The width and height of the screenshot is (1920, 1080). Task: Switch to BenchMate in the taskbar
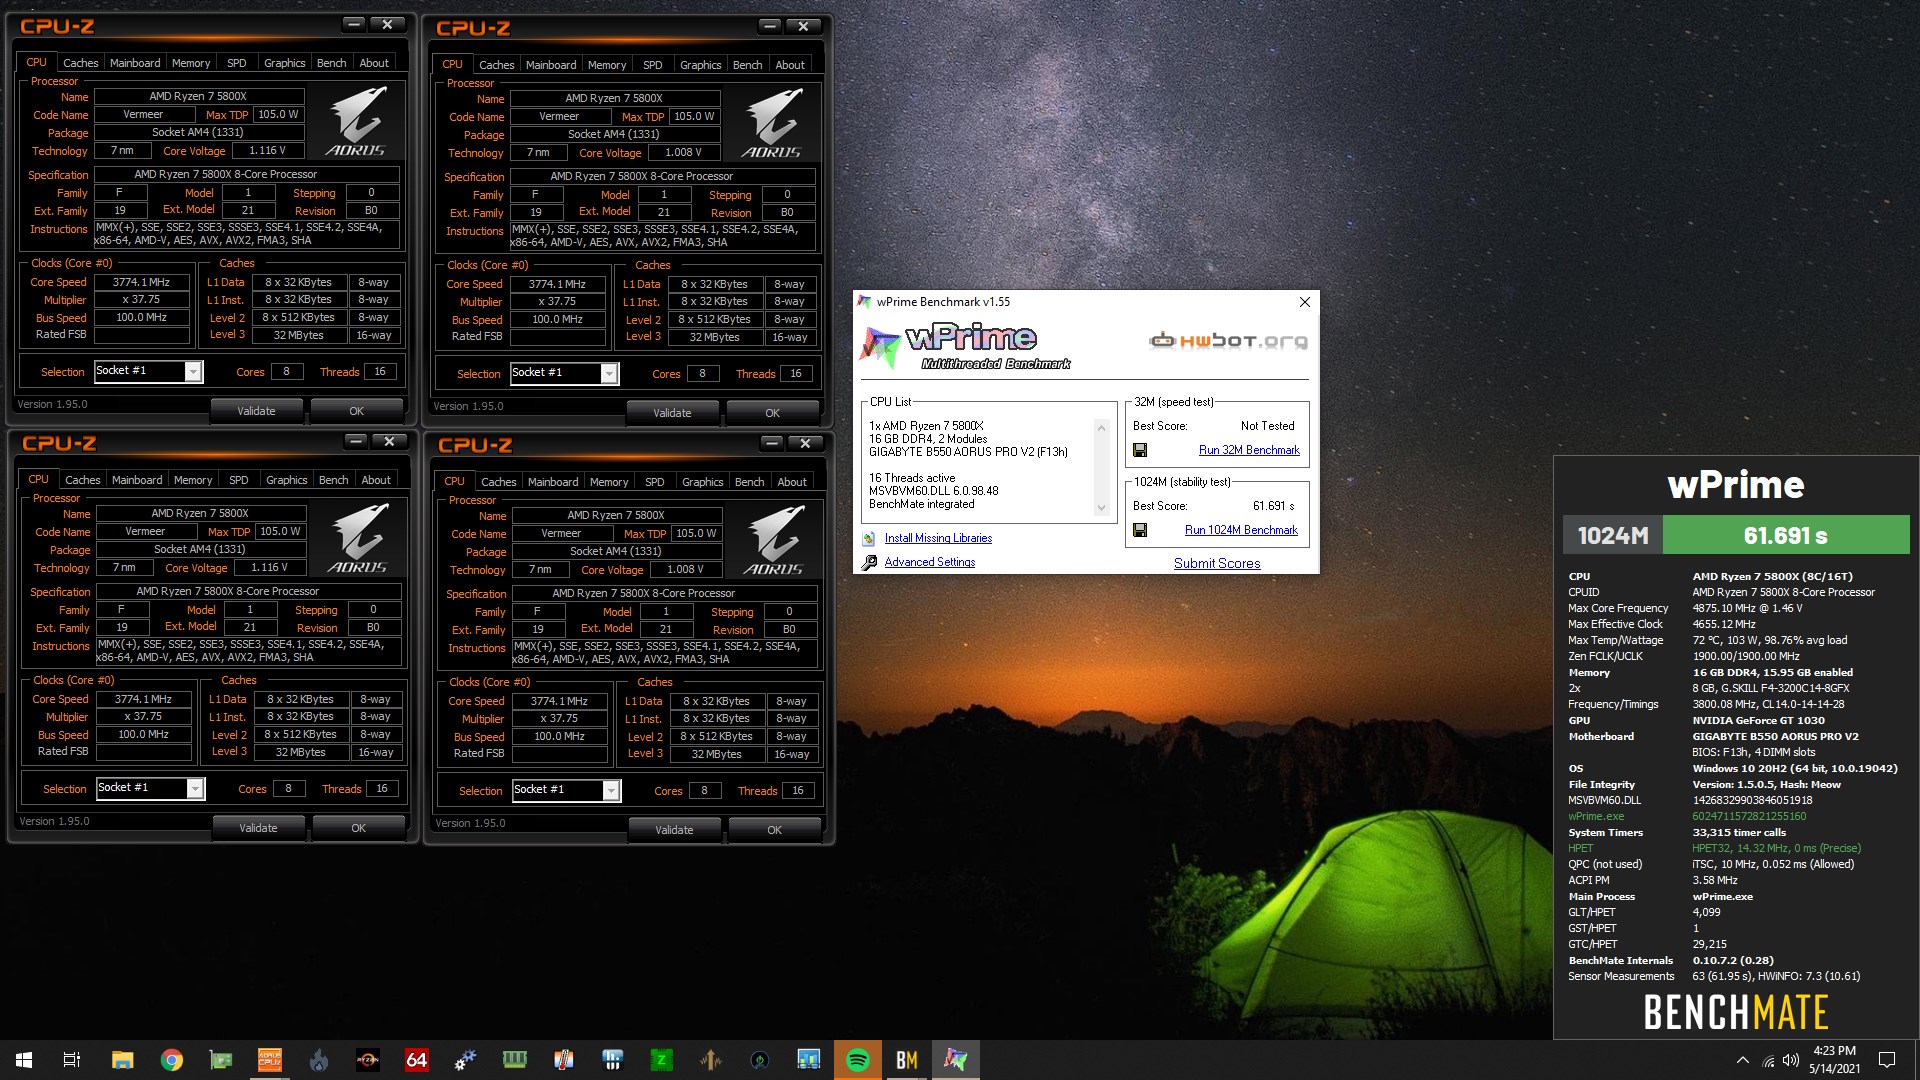pos(906,1060)
